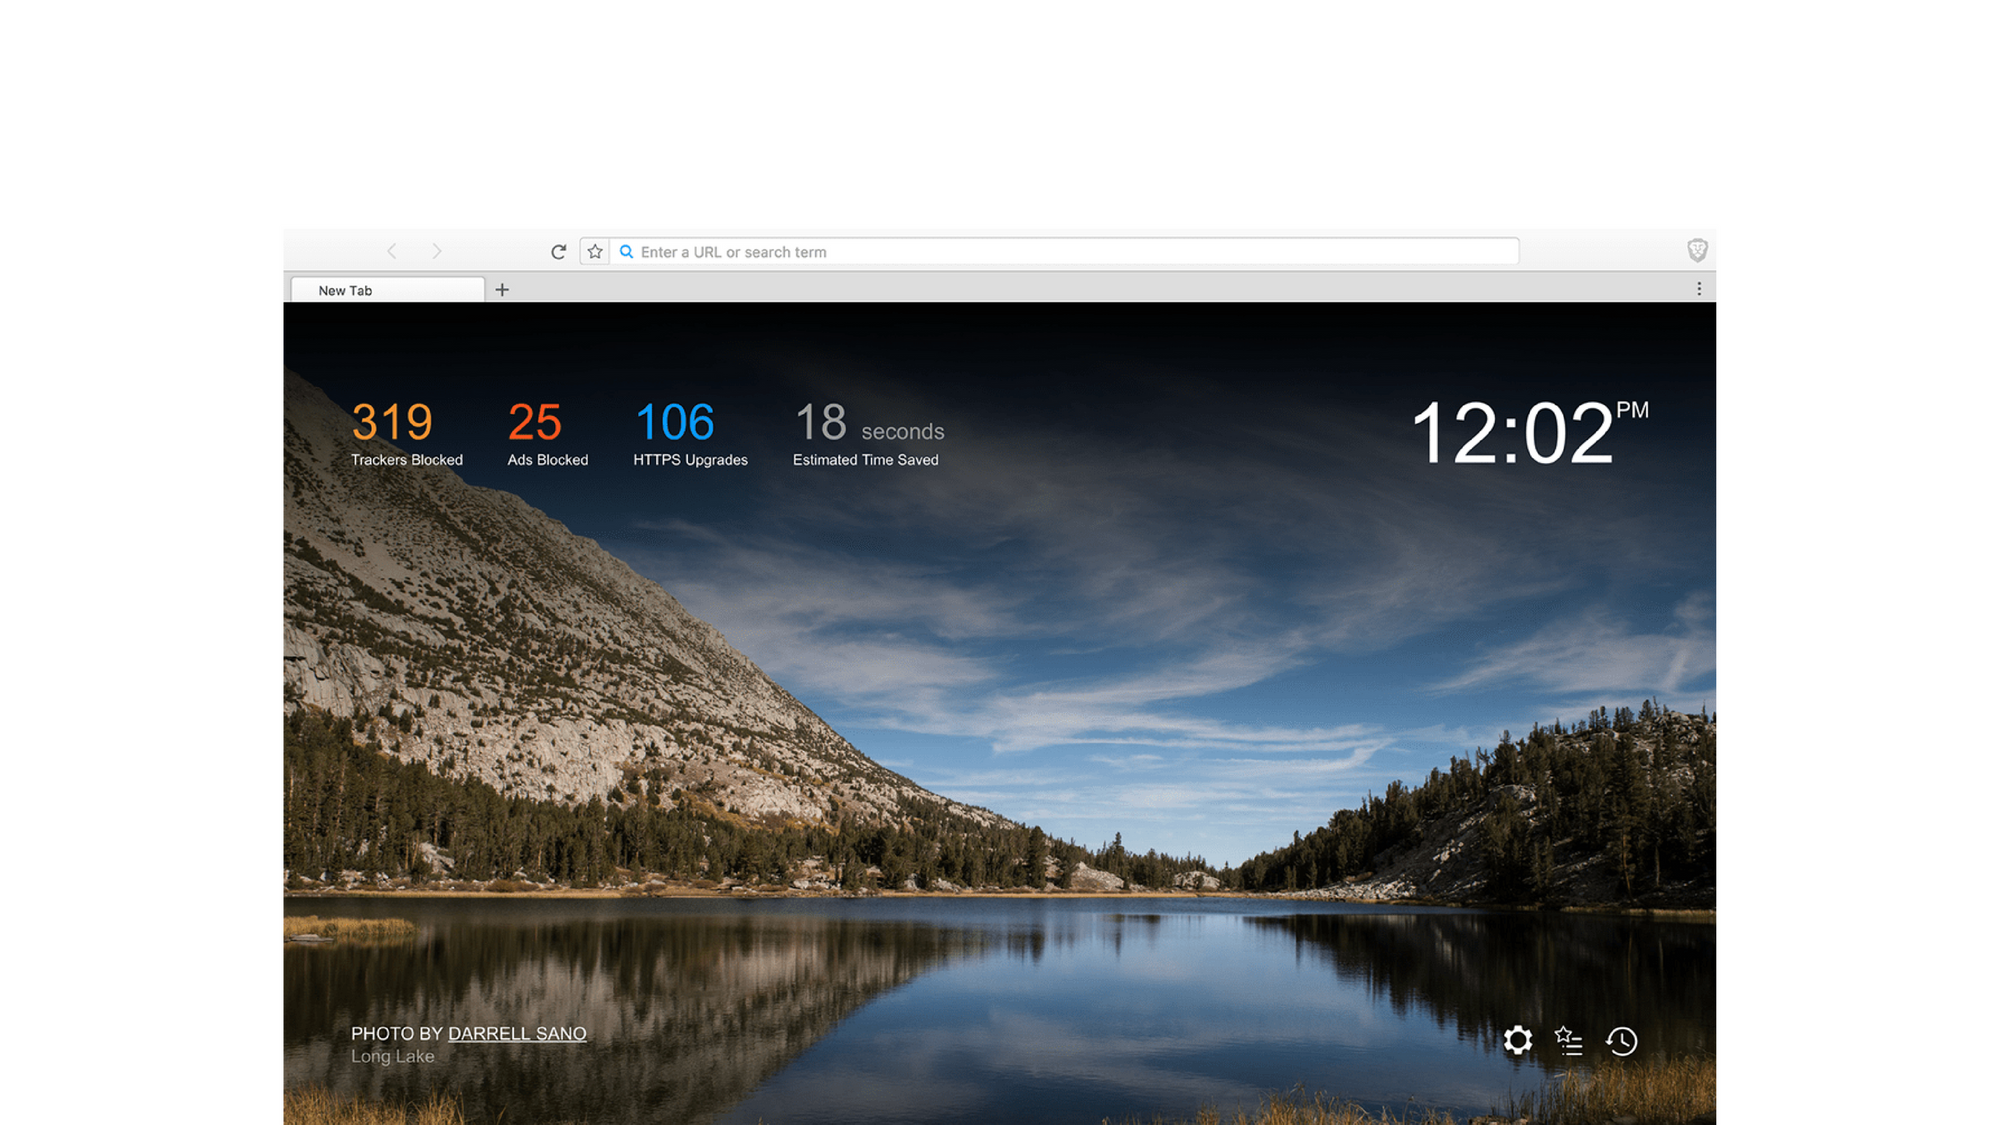Screen dimensions: 2000x1125
Task: Click the forward navigation arrow
Action: coord(437,250)
